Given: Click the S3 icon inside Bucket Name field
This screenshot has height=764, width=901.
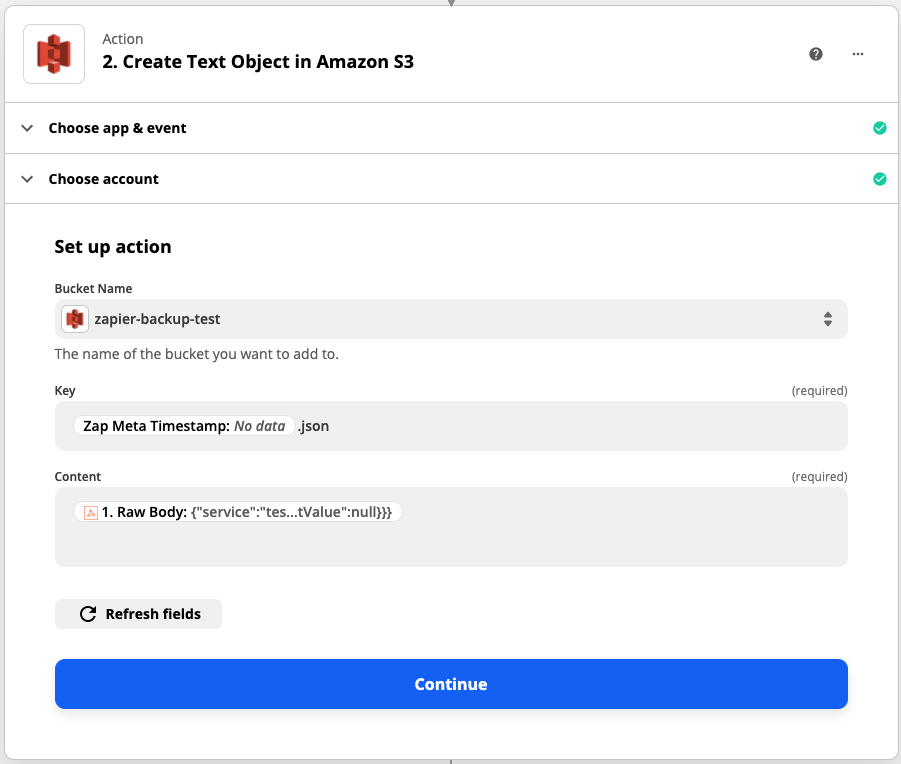Looking at the screenshot, I should [x=75, y=319].
